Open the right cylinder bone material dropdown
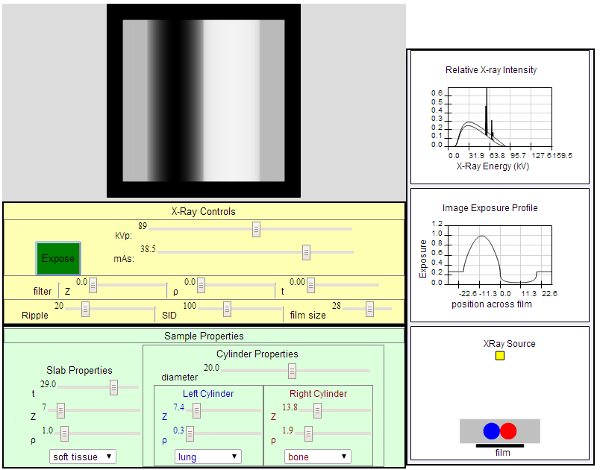 click(318, 456)
